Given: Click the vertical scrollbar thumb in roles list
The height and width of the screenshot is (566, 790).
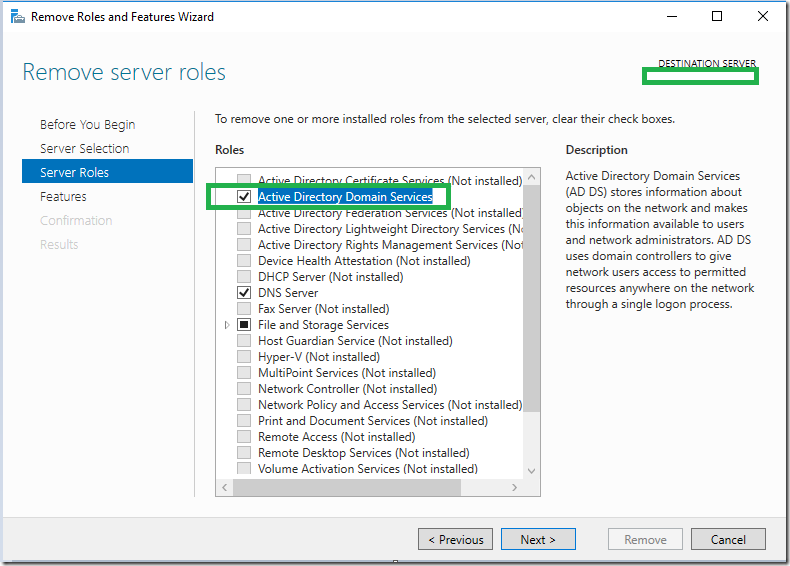Looking at the screenshot, I should point(532,298).
